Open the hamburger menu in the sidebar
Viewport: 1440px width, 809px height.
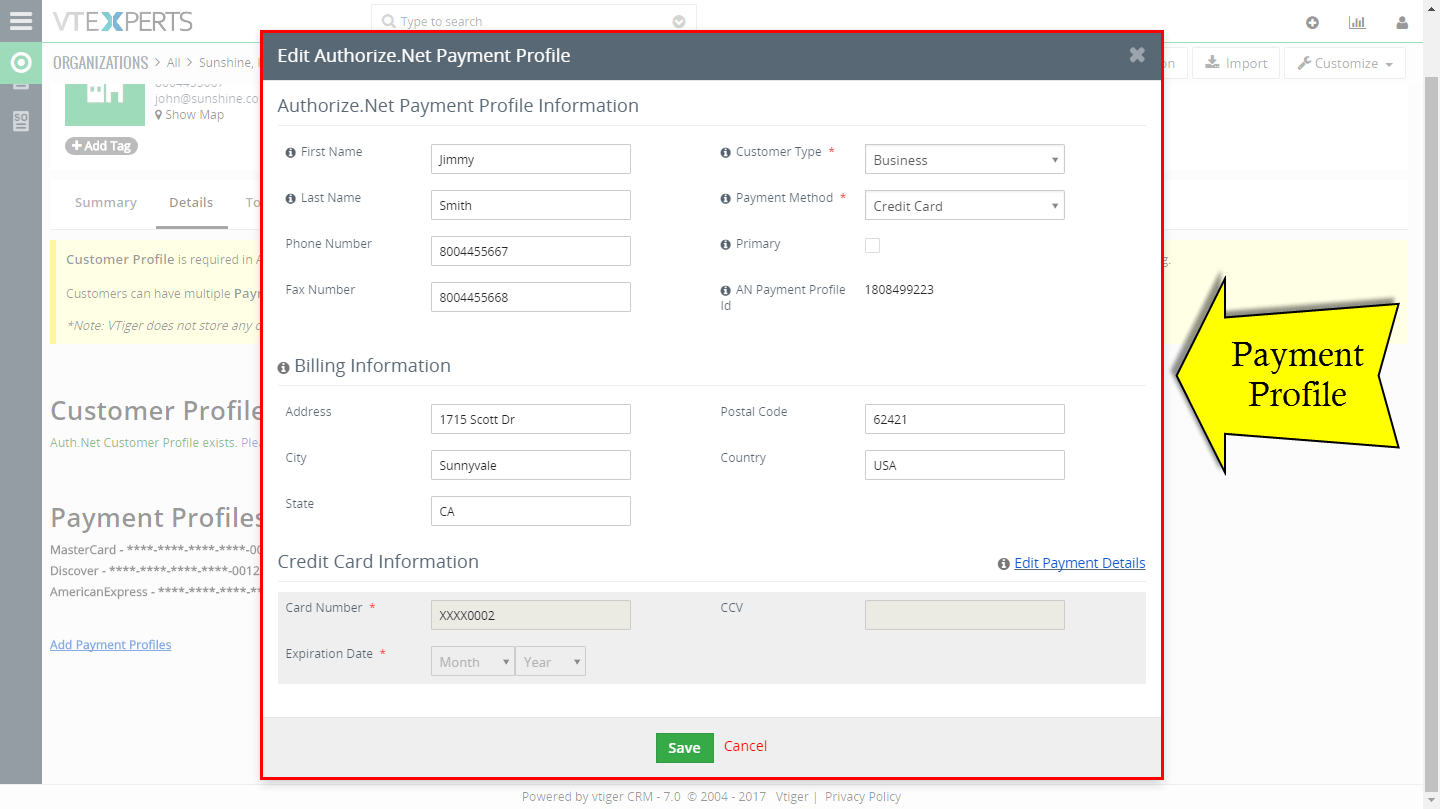[x=20, y=21]
